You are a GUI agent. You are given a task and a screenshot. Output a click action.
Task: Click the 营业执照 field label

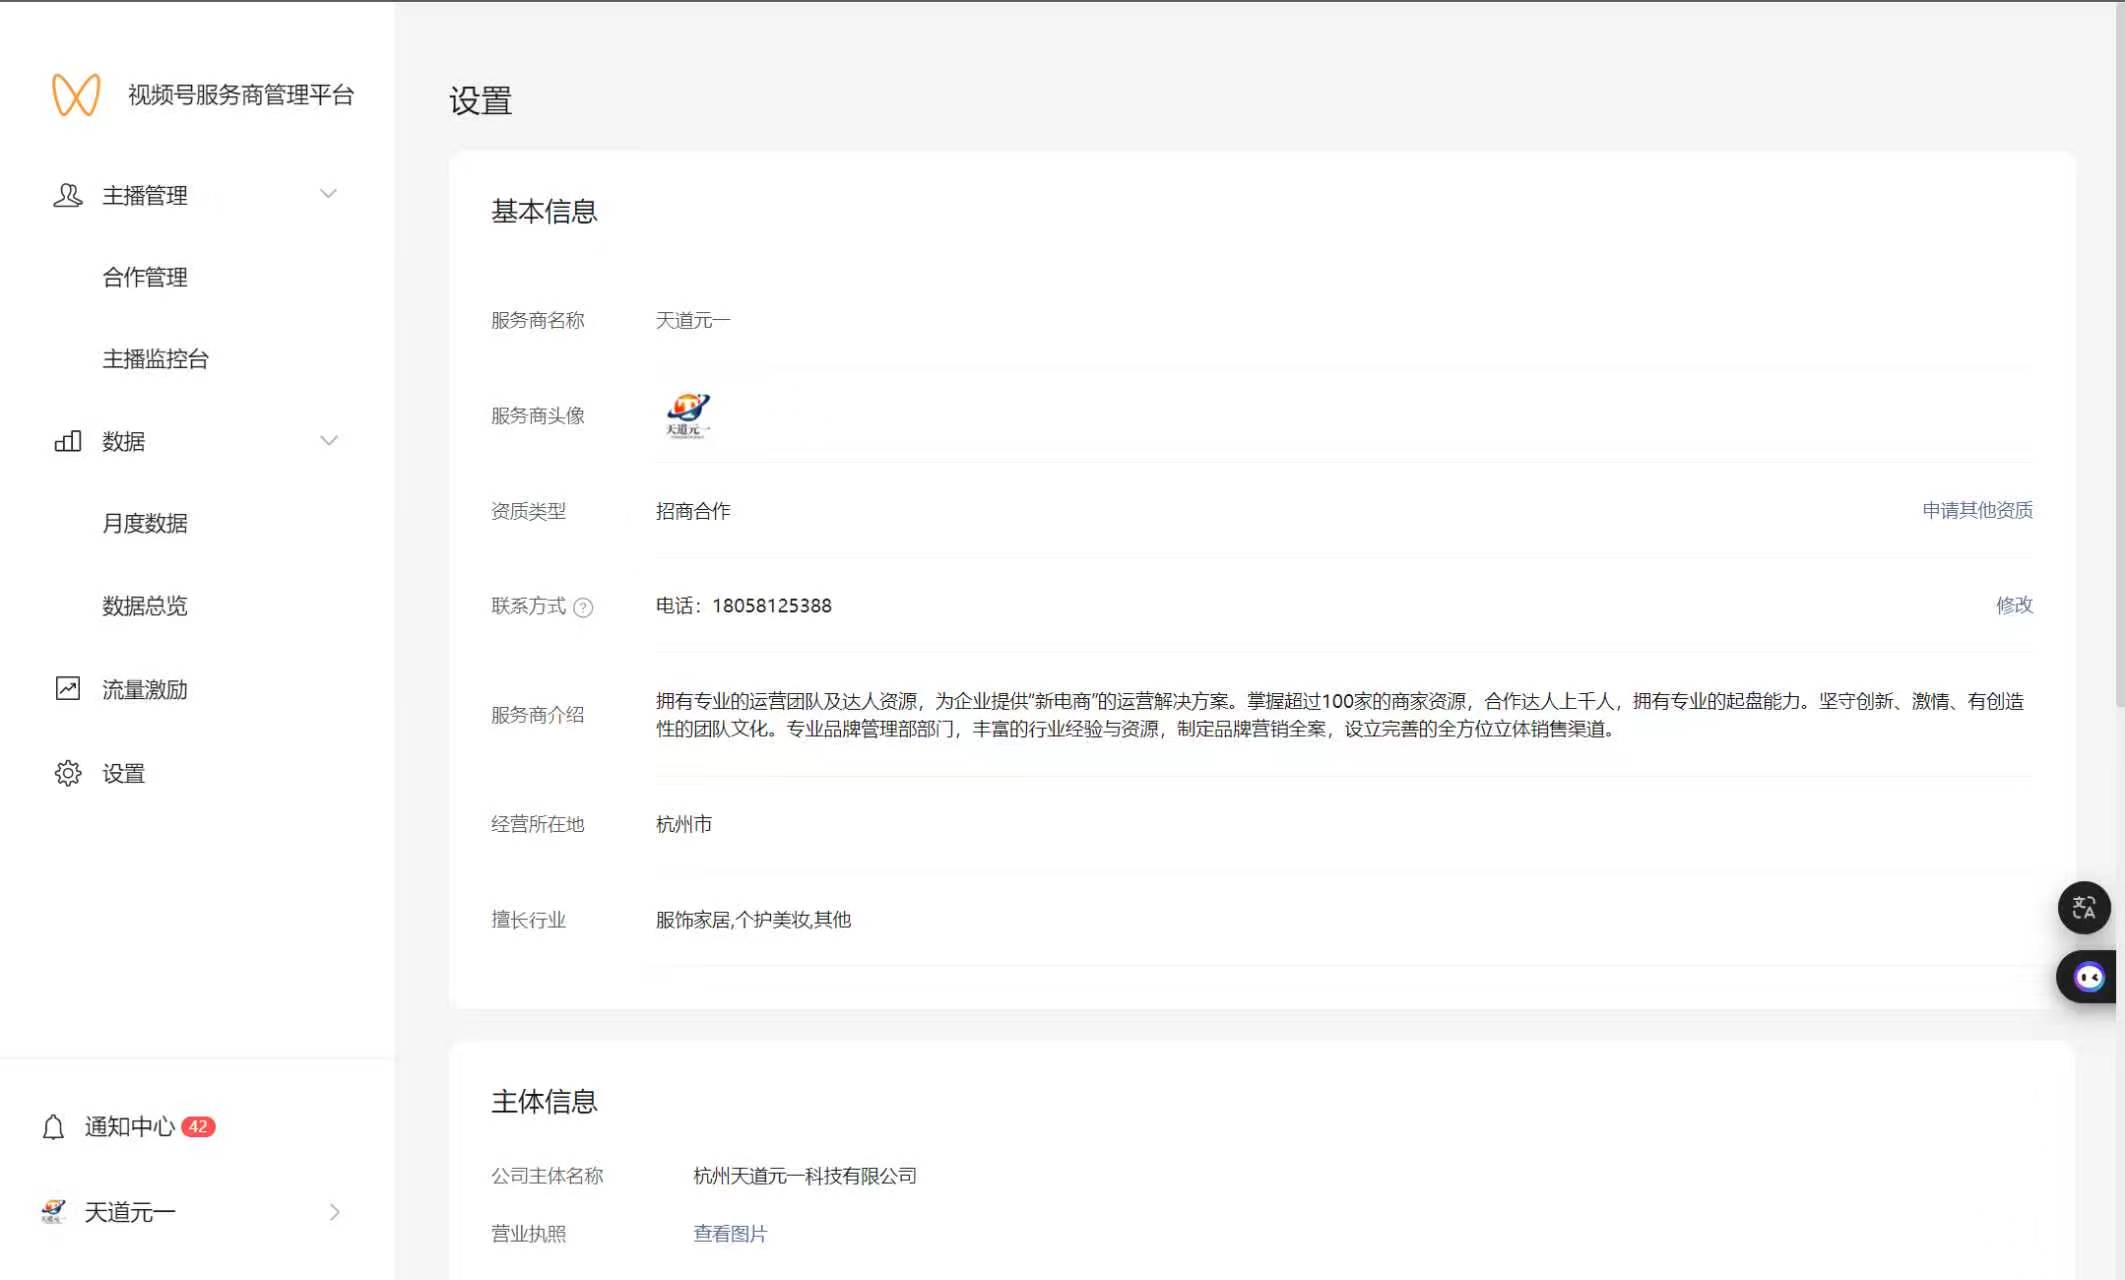[528, 1234]
